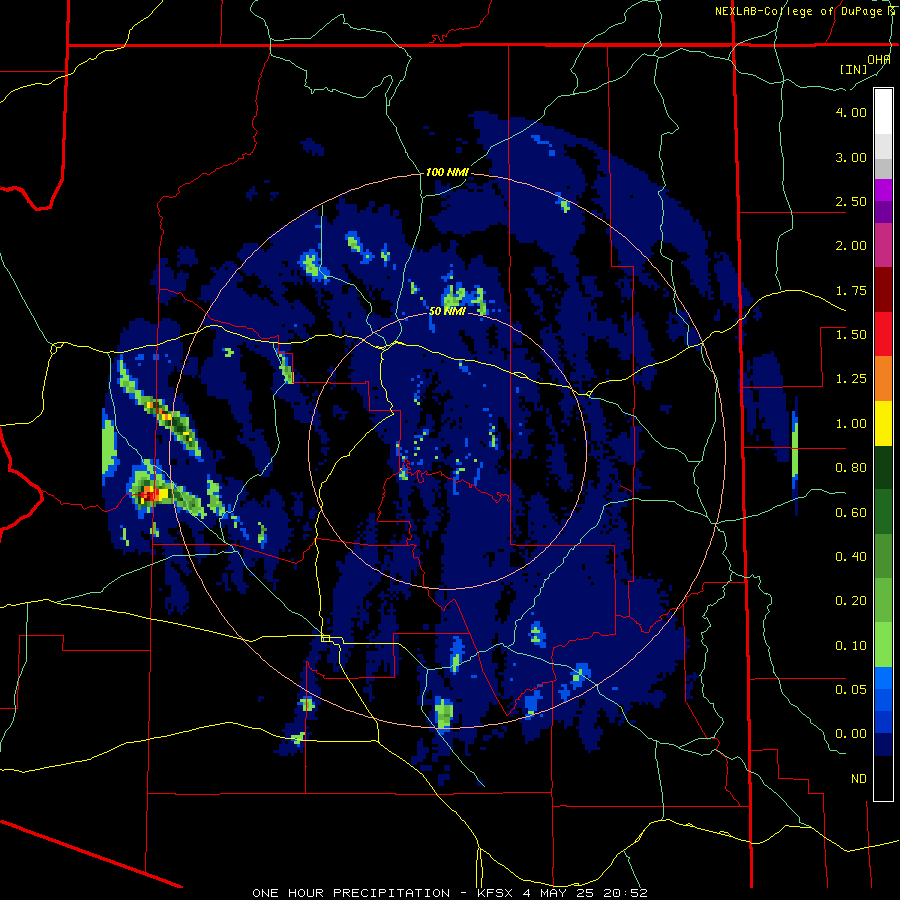Click the 50 NMI range ring label

pyautogui.click(x=447, y=311)
